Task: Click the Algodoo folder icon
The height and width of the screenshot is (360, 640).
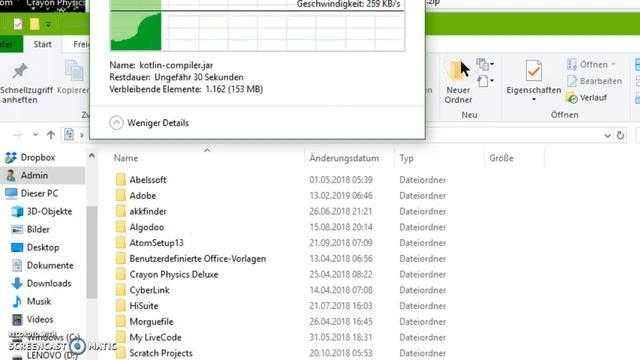Action: tap(120, 227)
